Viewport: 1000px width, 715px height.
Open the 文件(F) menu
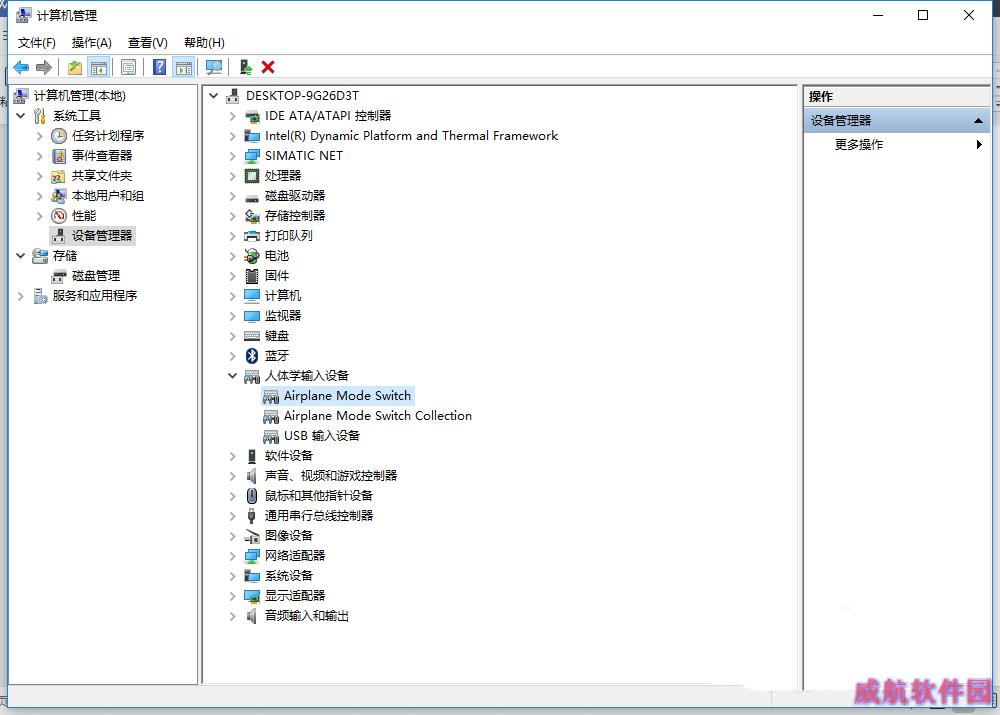tap(36, 42)
